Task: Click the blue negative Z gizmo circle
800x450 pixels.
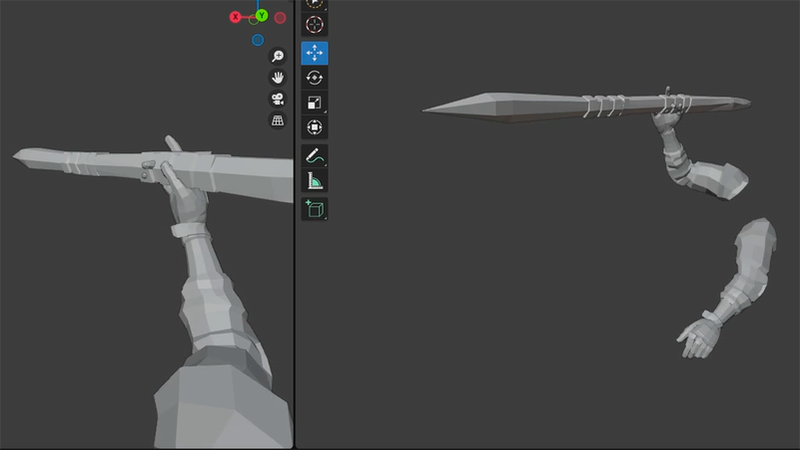Action: pyautogui.click(x=258, y=40)
